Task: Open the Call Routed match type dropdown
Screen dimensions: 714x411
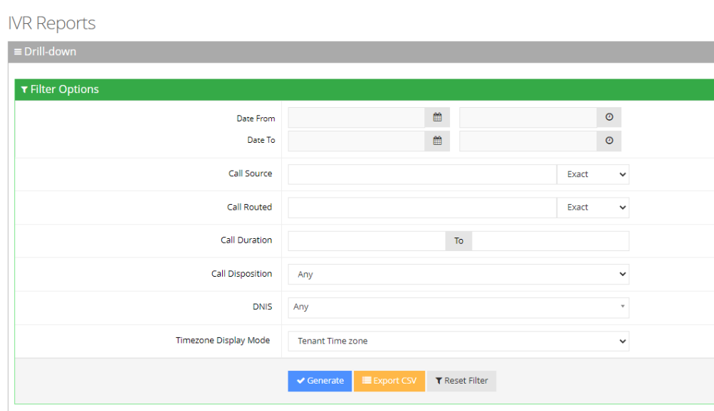Action: click(593, 208)
